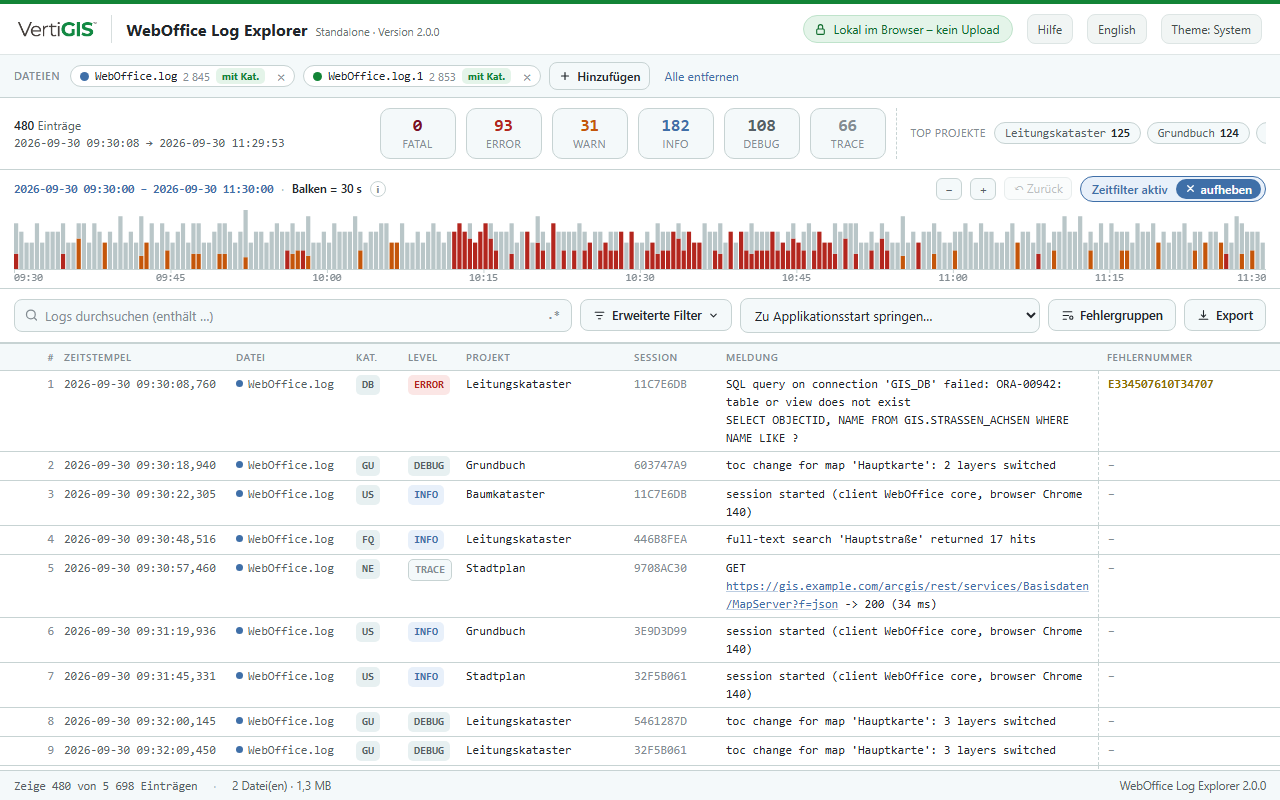Image resolution: width=1280 pixels, height=800 pixels.
Task: Export the log entries
Action: 1225,316
